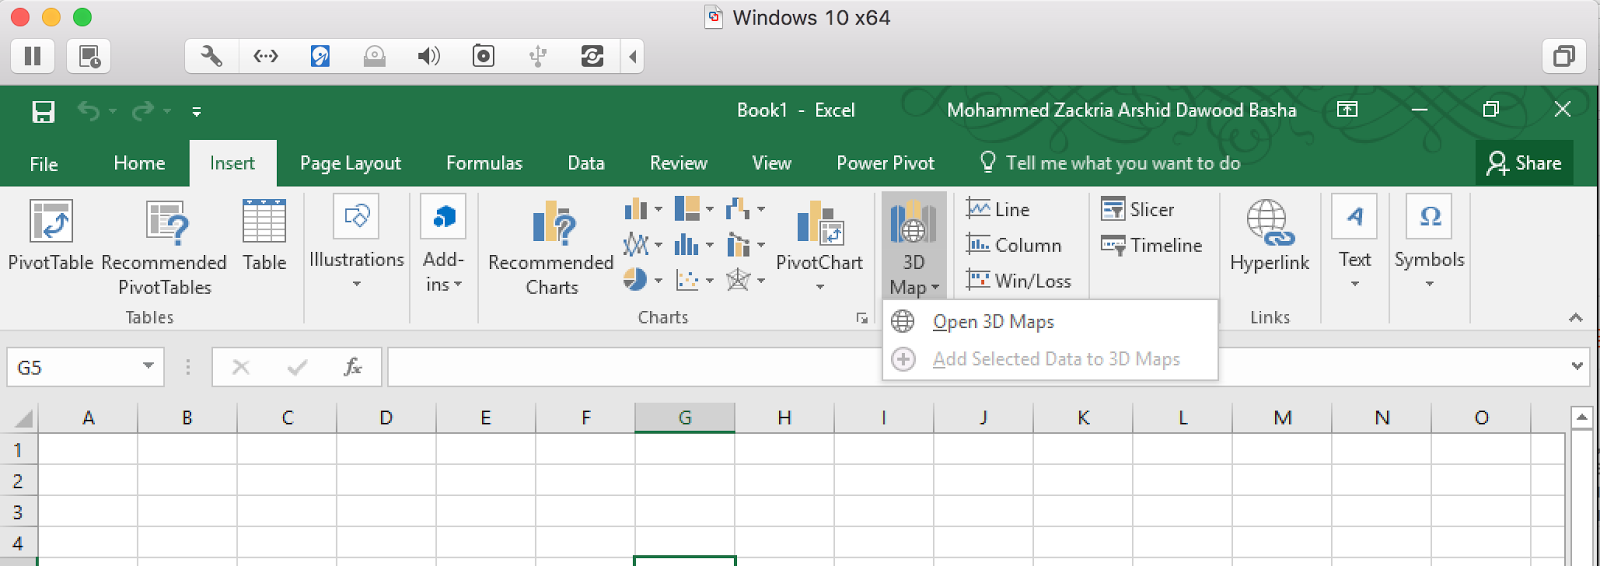Screen dimensions: 1600x566
Task: Expand the Undo history dropdown arrow
Action: (113, 111)
